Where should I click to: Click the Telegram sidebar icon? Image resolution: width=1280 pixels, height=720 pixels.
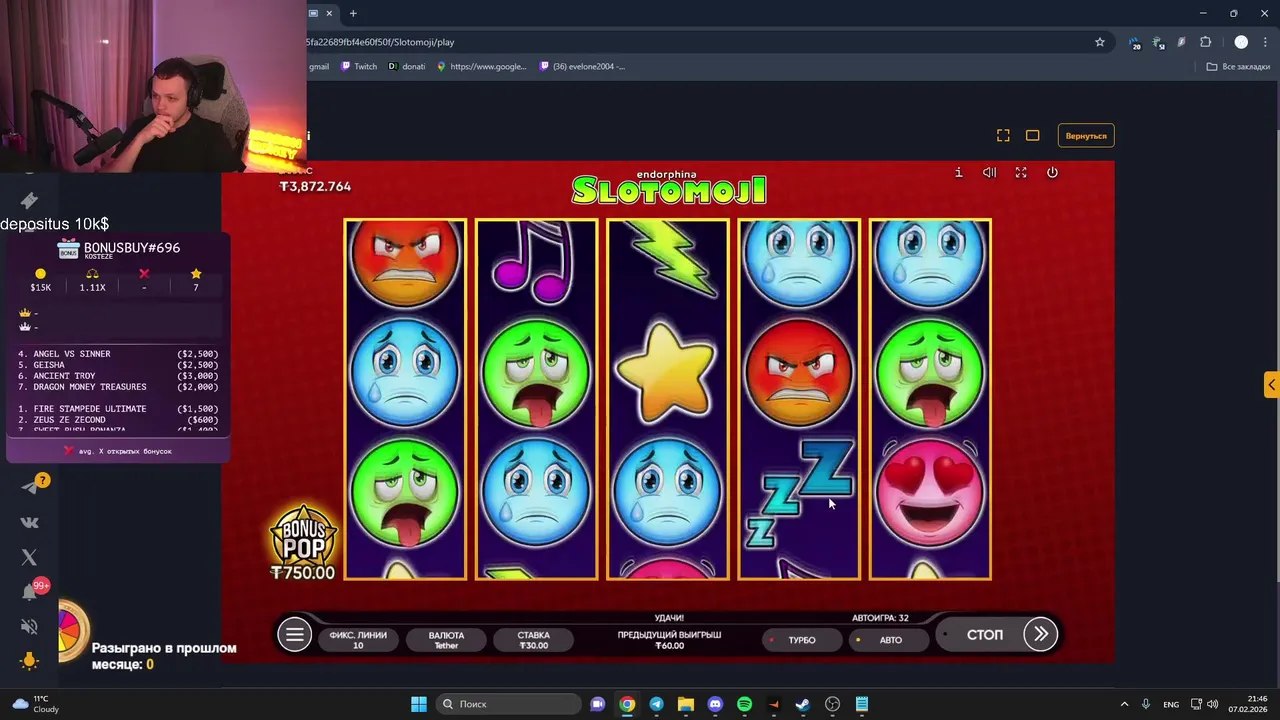pos(30,487)
